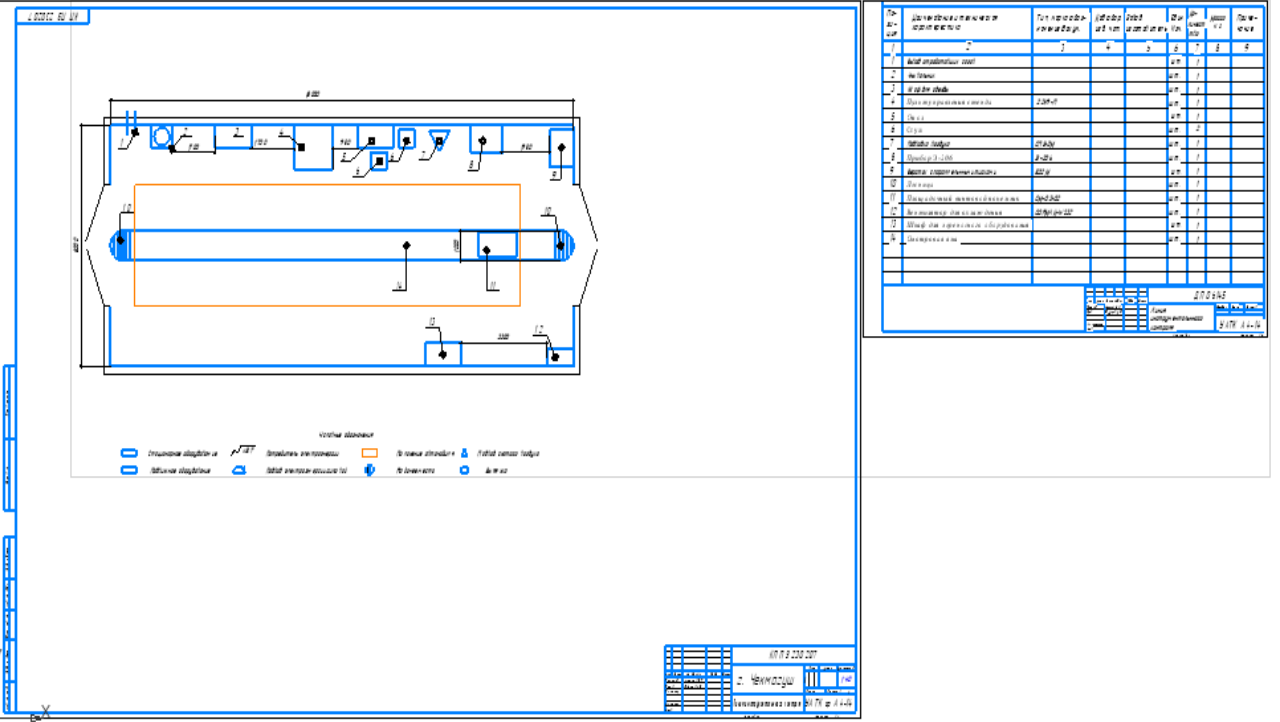Click the orange rectangle icon in legend
This screenshot has height=722, width=1280.
click(x=369, y=453)
